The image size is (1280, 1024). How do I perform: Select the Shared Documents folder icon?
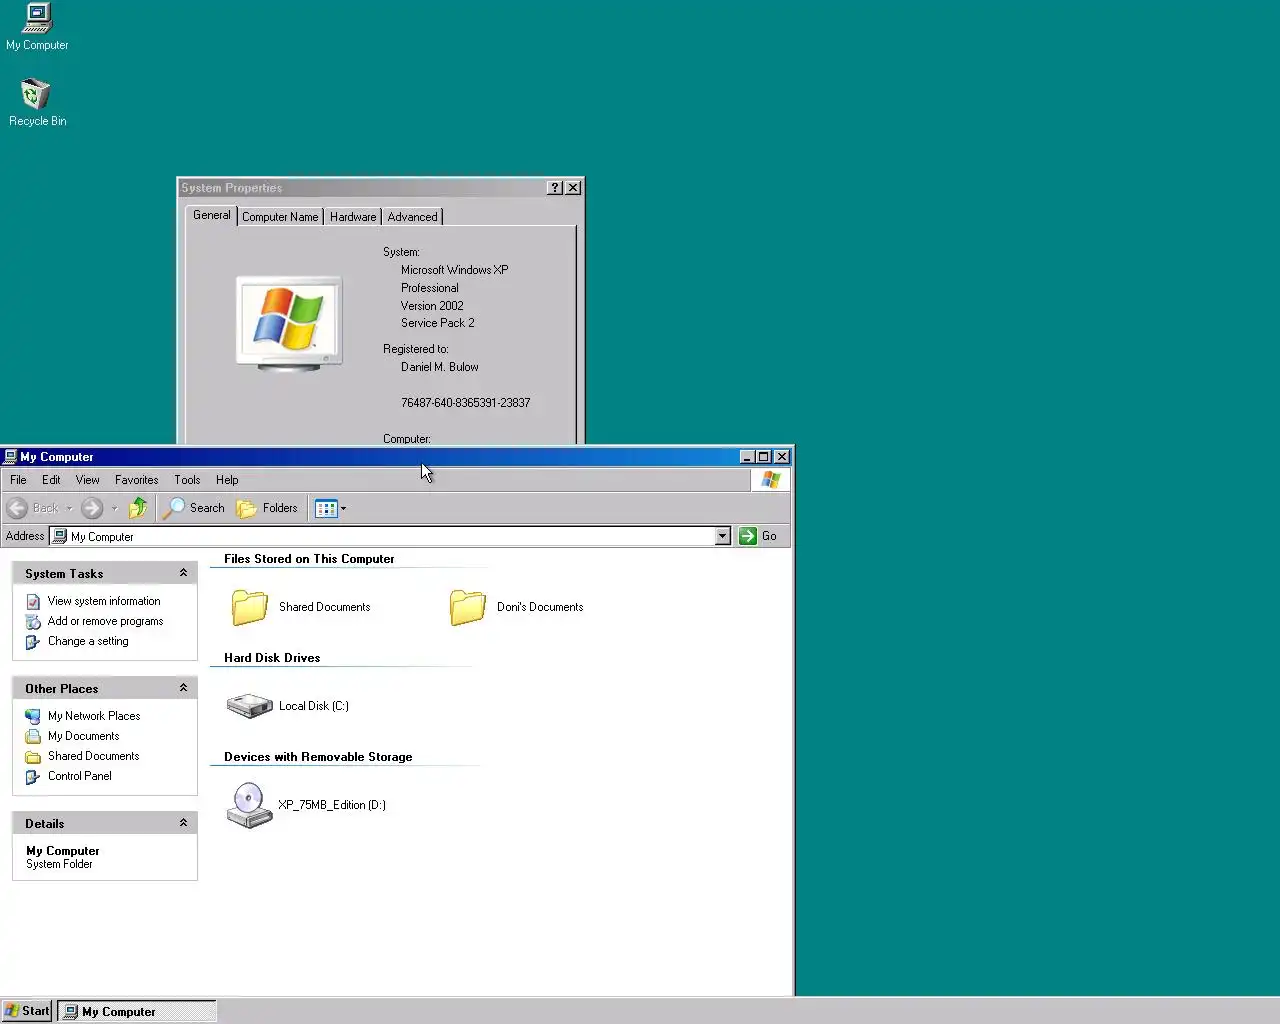click(249, 607)
